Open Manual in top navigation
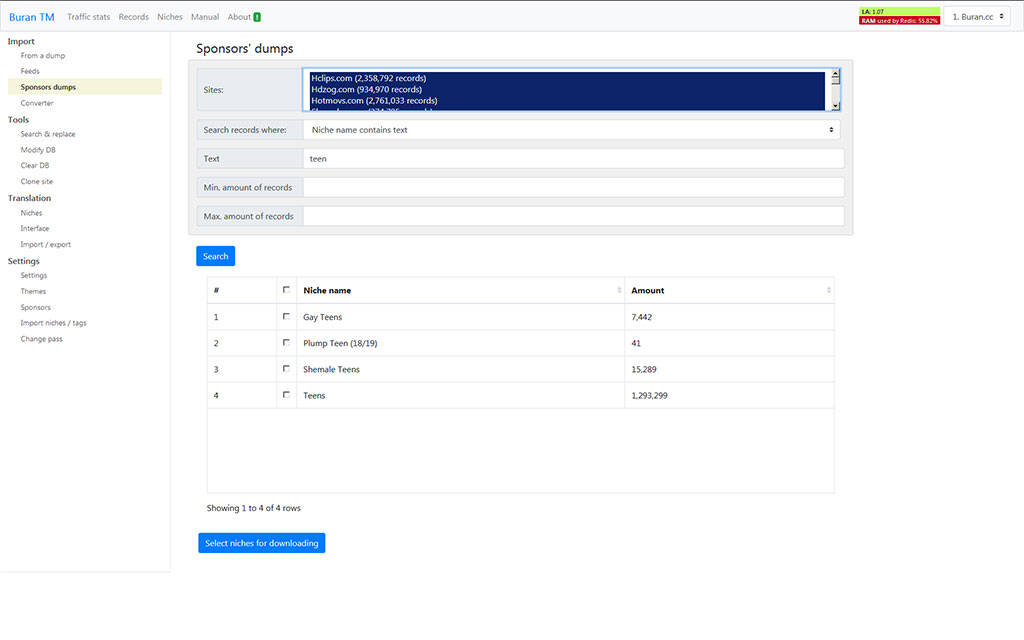 205,17
